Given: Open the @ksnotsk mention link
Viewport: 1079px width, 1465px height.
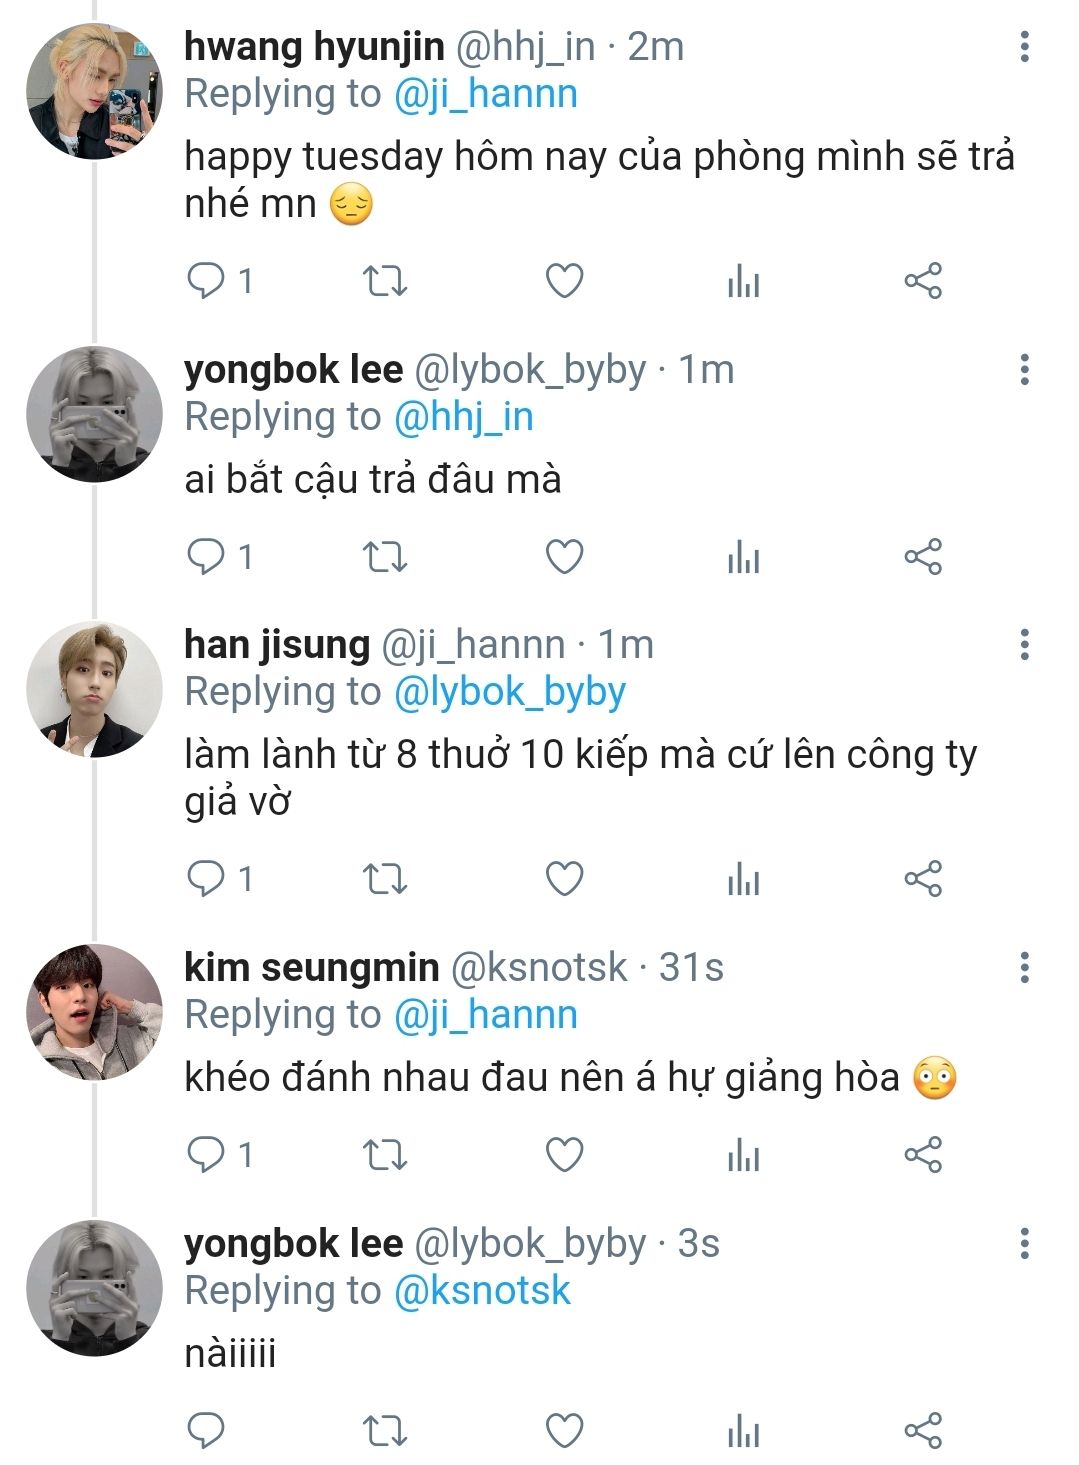Looking at the screenshot, I should coord(482,1291).
